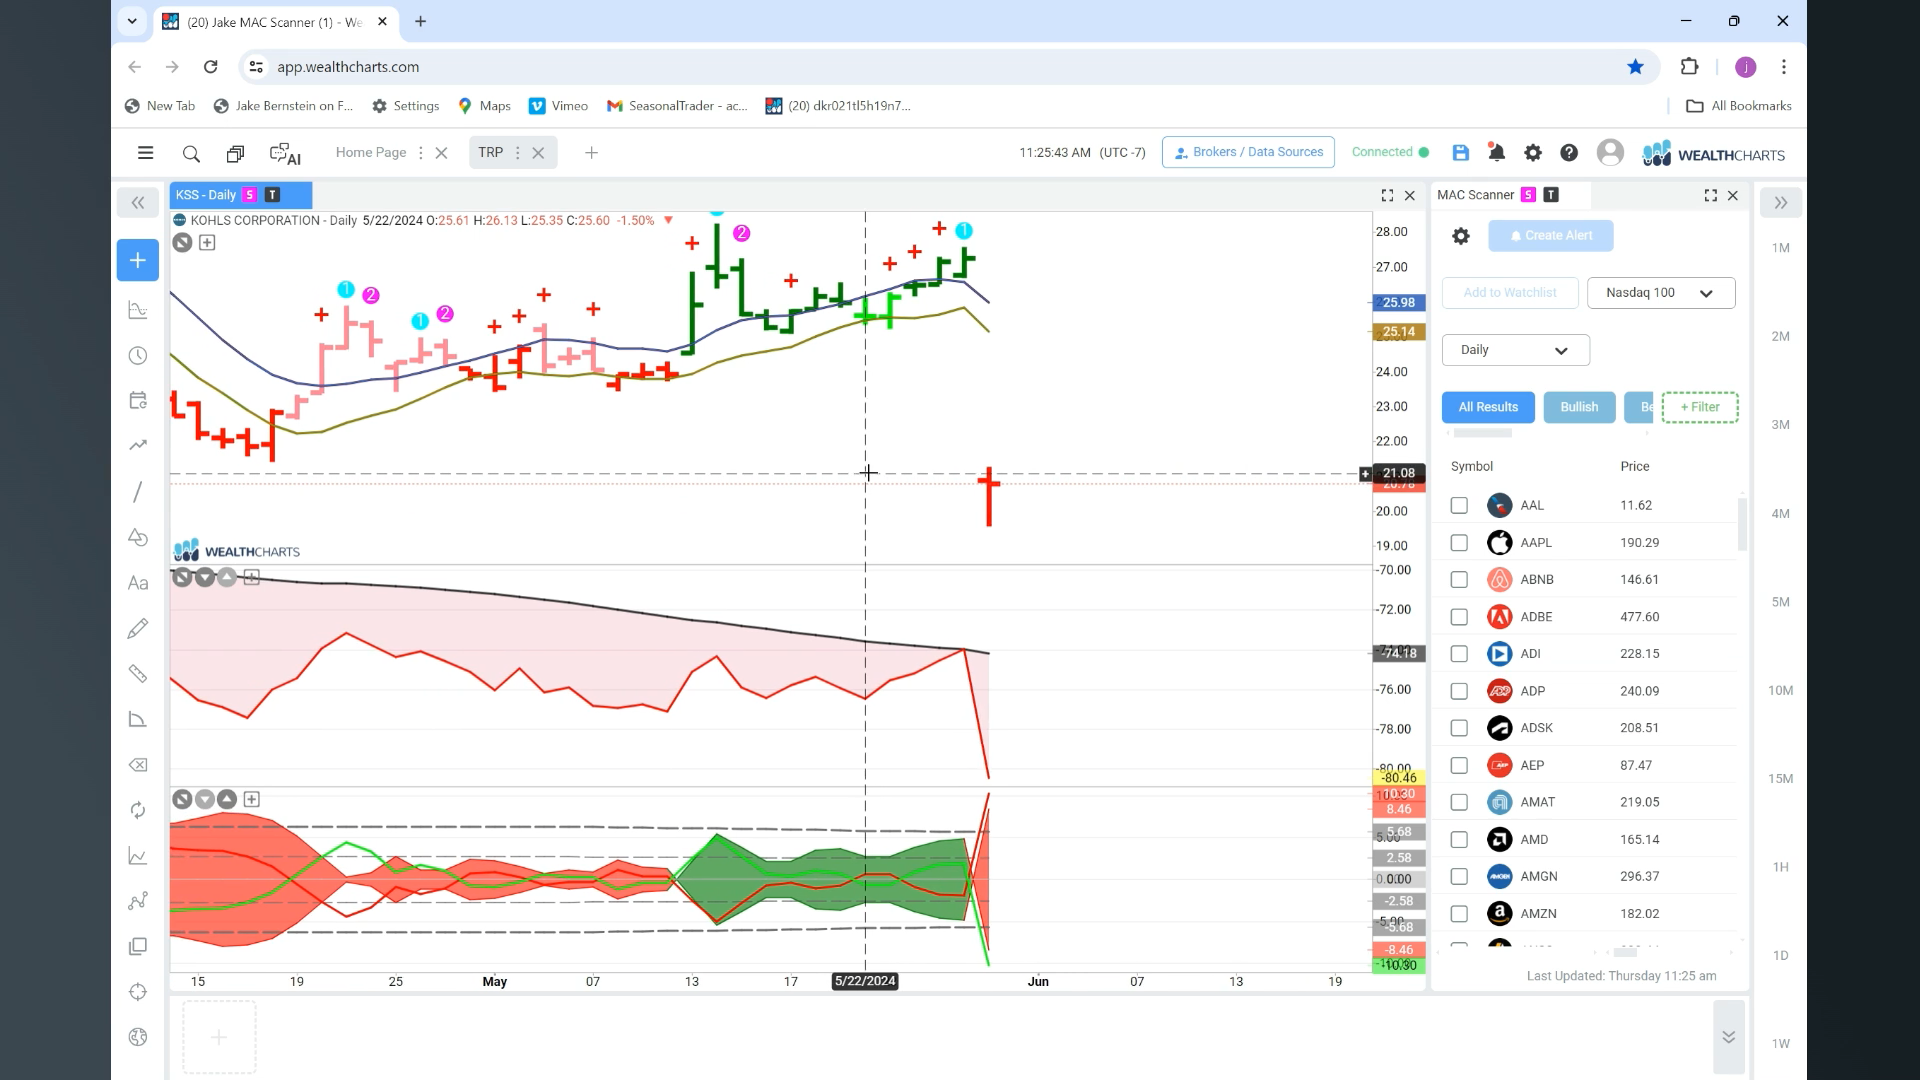Image resolution: width=1920 pixels, height=1080 pixels.
Task: Open the layouts window icon
Action: 235,154
